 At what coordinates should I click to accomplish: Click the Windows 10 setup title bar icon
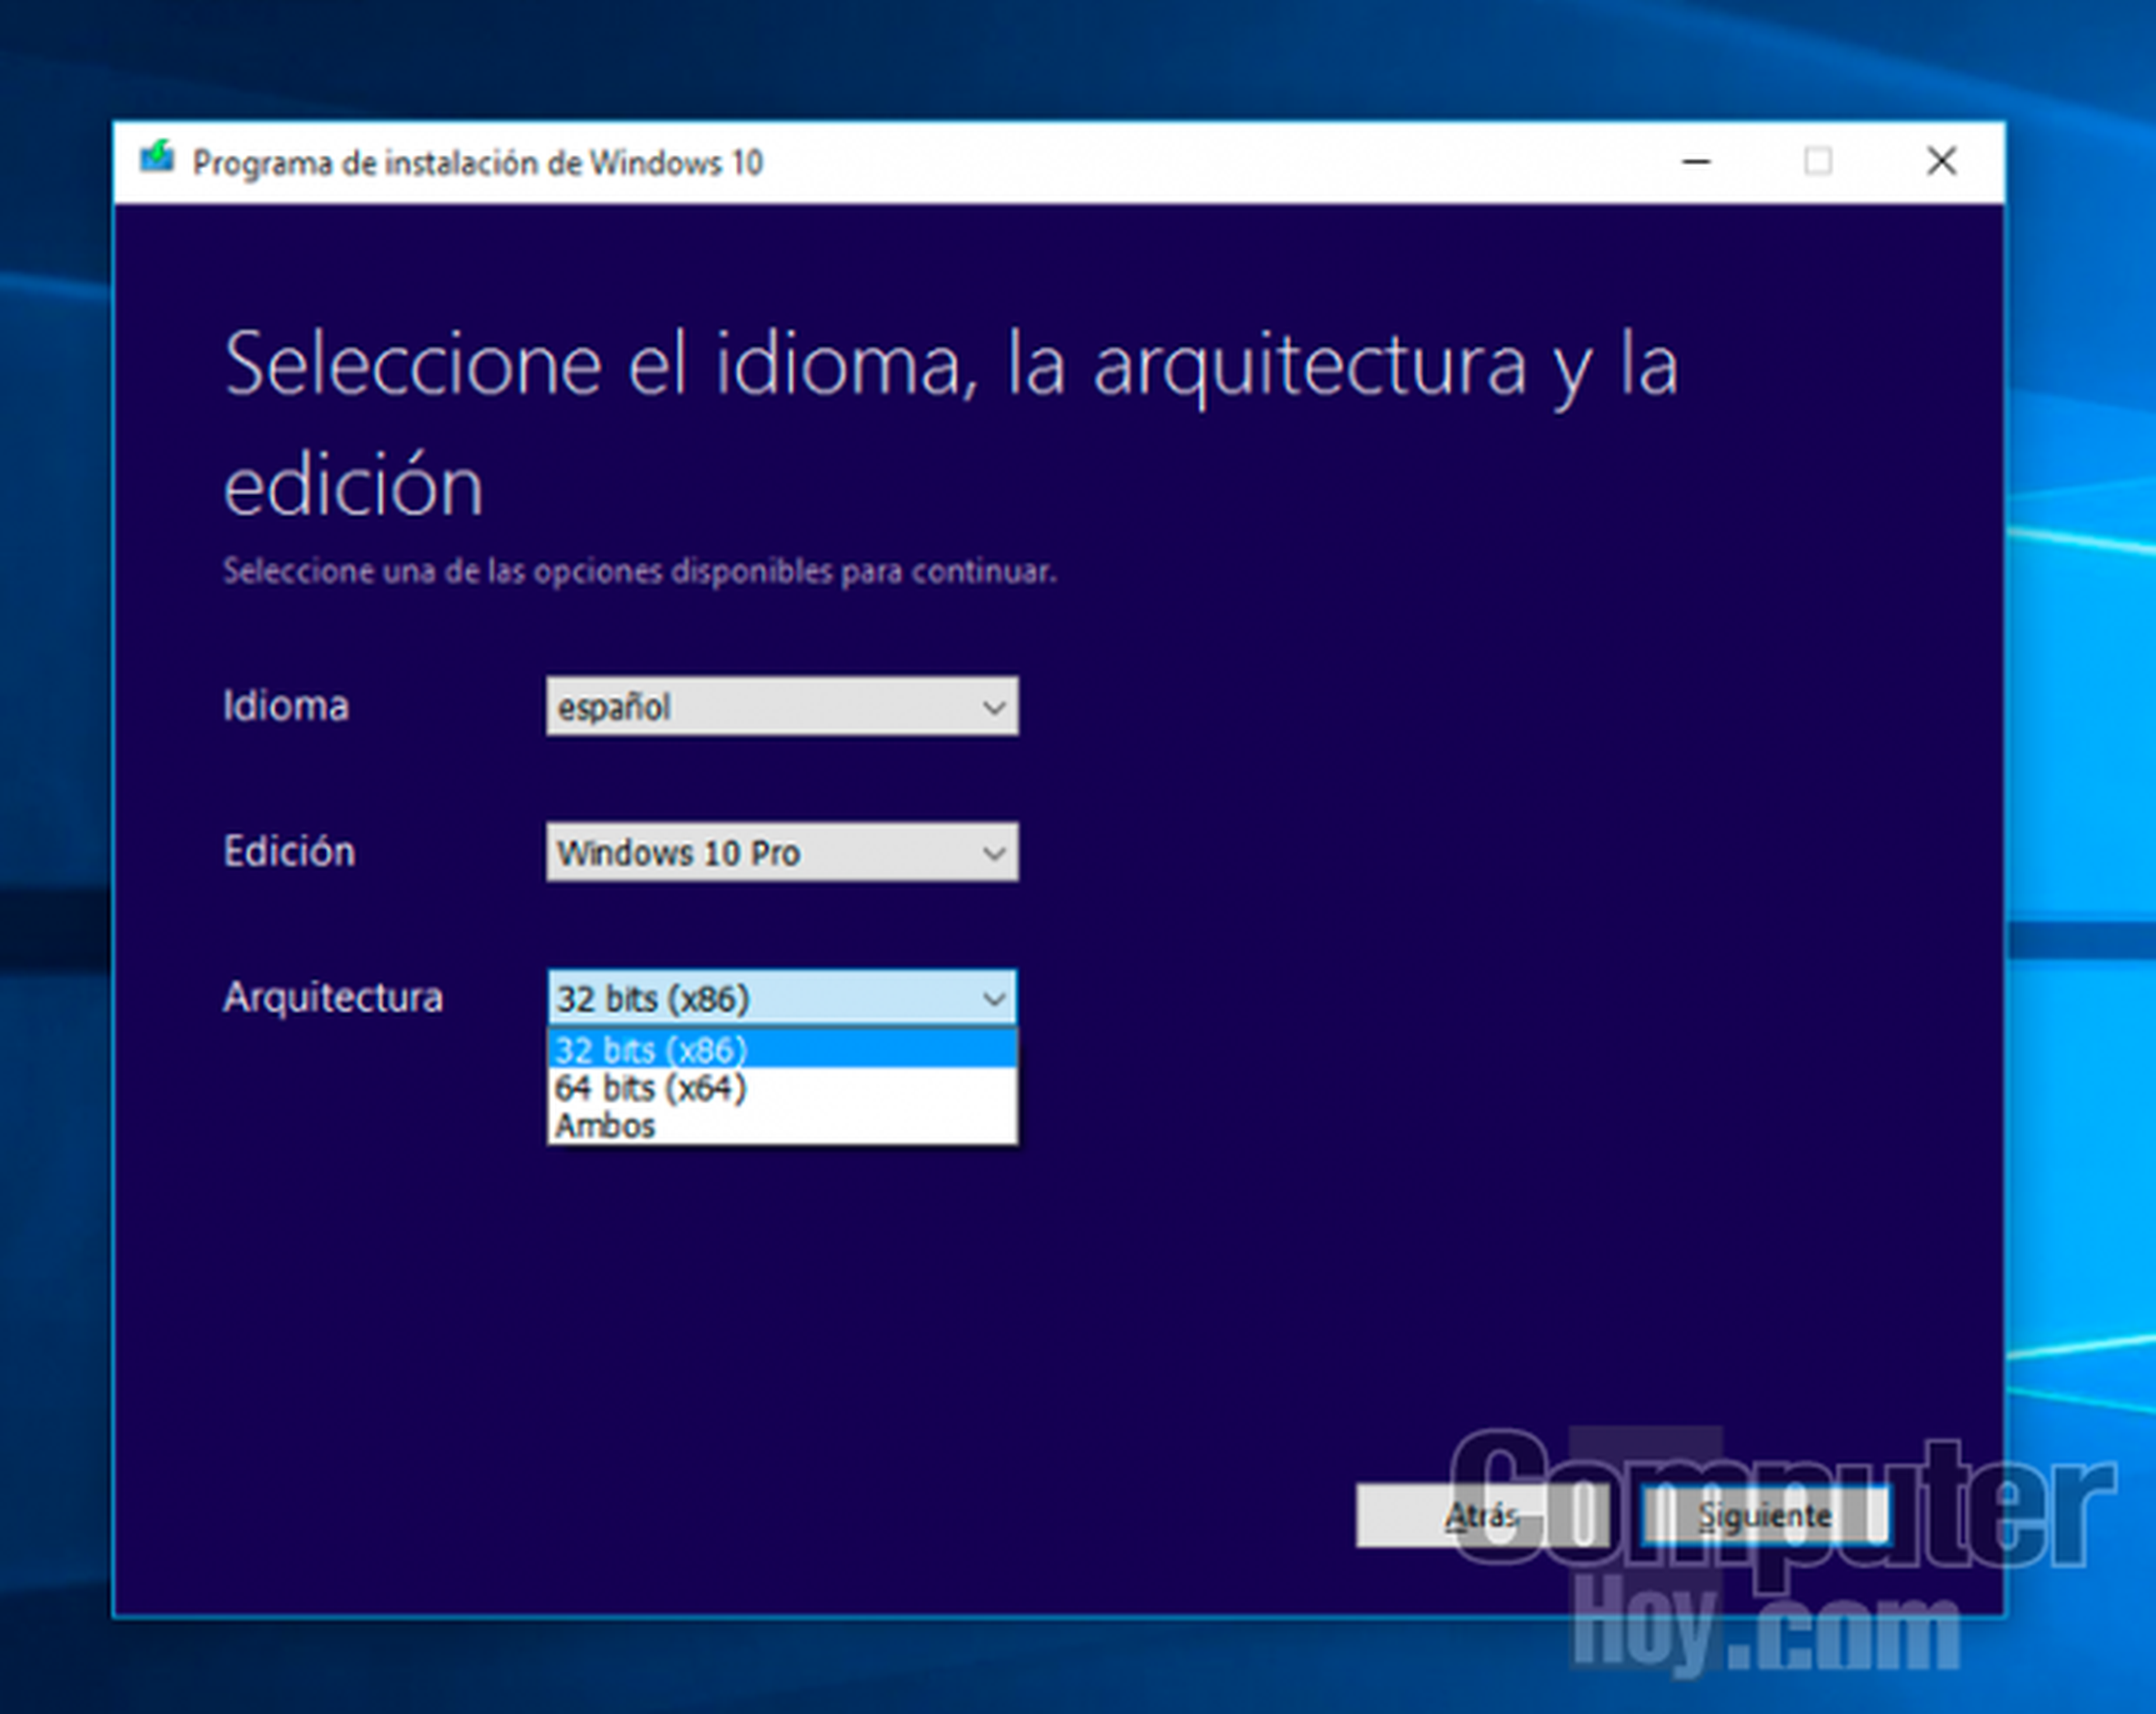pyautogui.click(x=157, y=159)
